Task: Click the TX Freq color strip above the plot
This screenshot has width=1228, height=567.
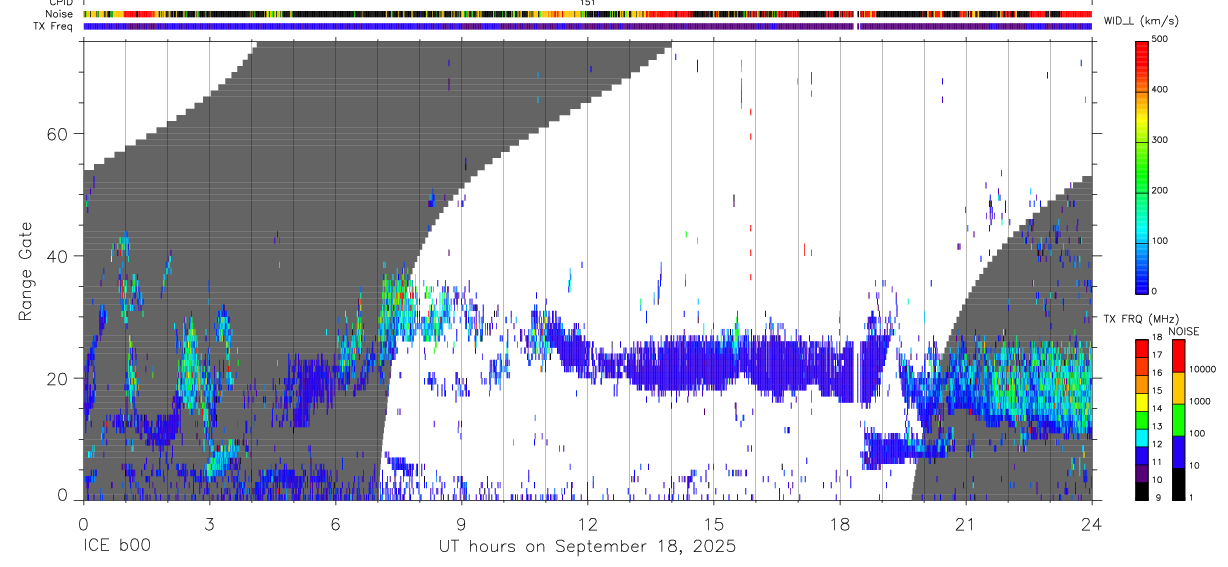Action: click(x=587, y=26)
